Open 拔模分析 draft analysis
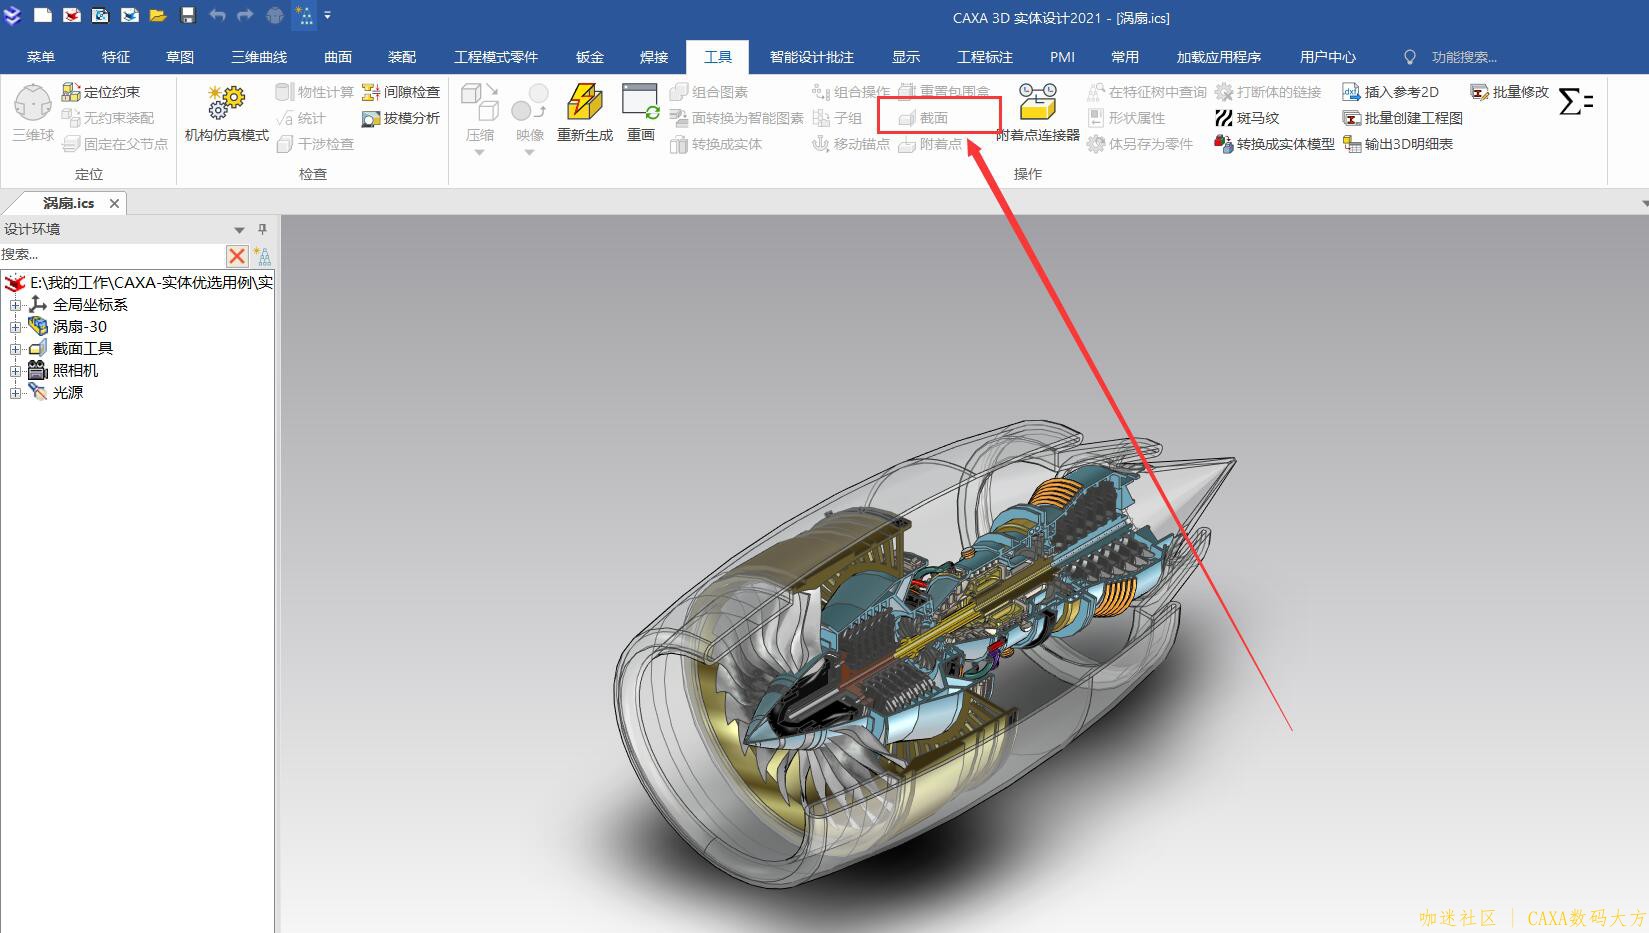The image size is (1649, 933). pyautogui.click(x=401, y=118)
